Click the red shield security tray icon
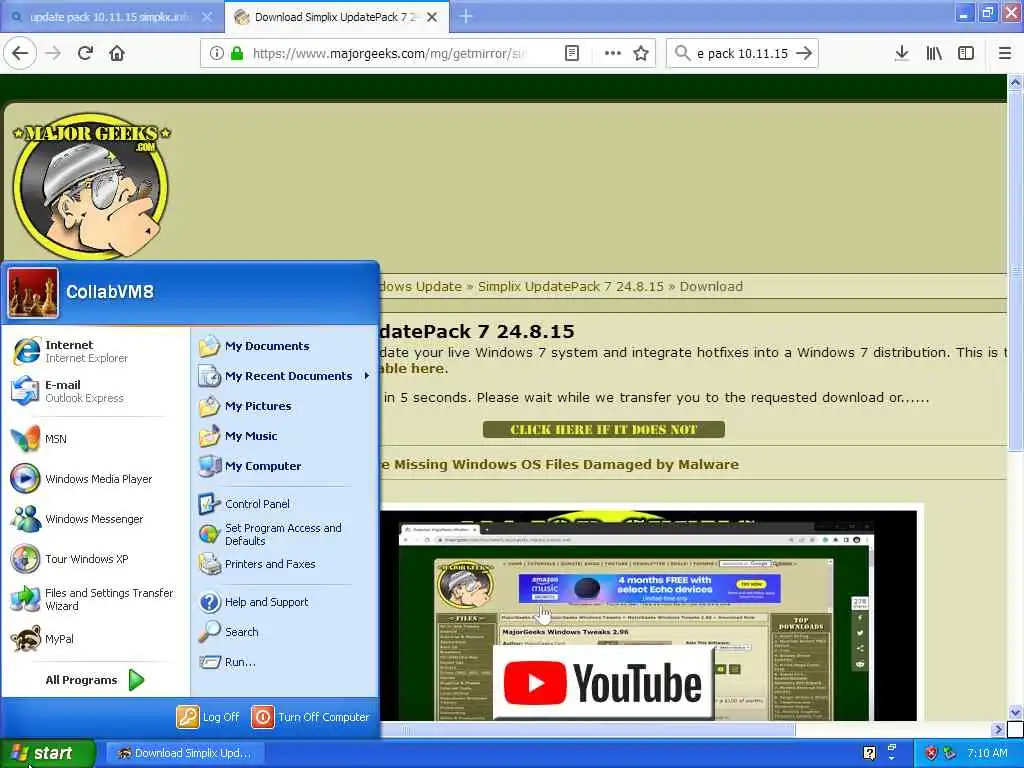This screenshot has width=1024, height=768. [x=931, y=753]
